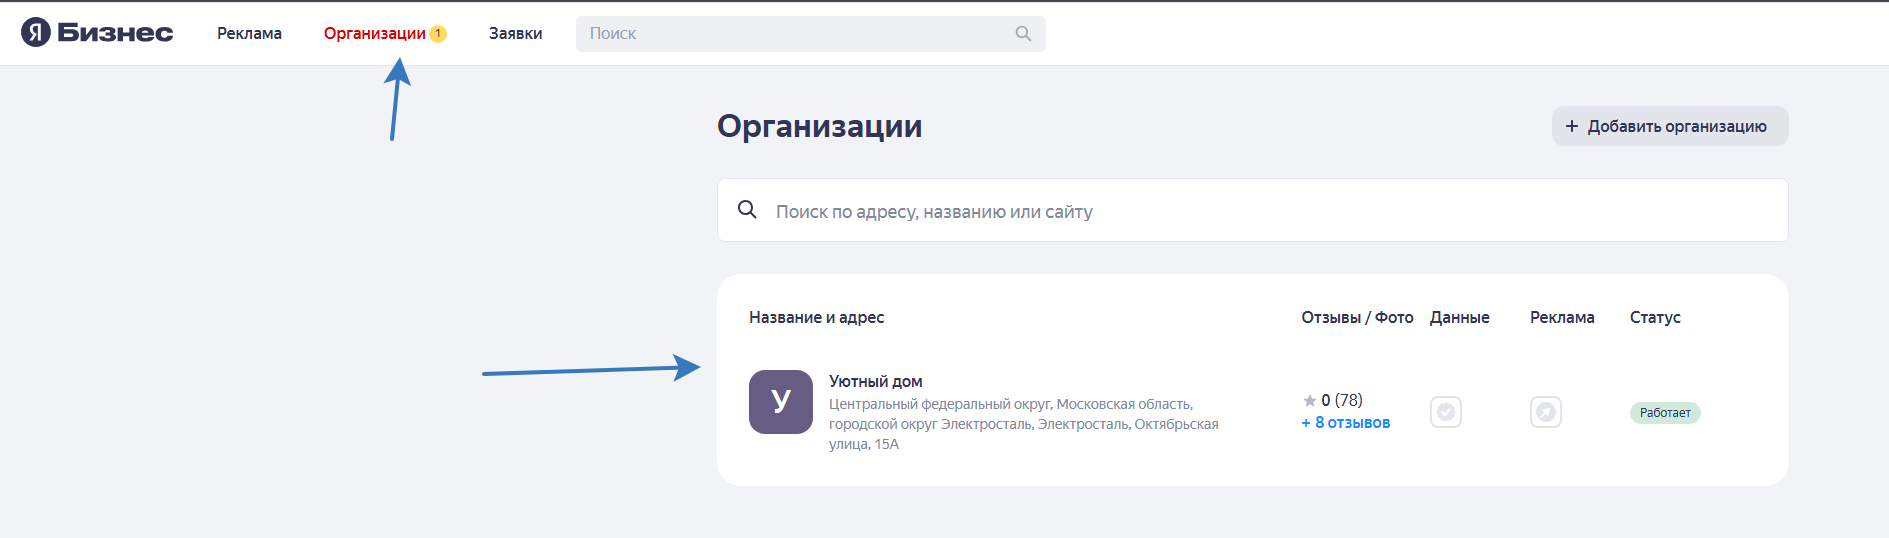The height and width of the screenshot is (538, 1889).
Task: Click the advertising status icon for Уютный дом
Action: (1545, 412)
